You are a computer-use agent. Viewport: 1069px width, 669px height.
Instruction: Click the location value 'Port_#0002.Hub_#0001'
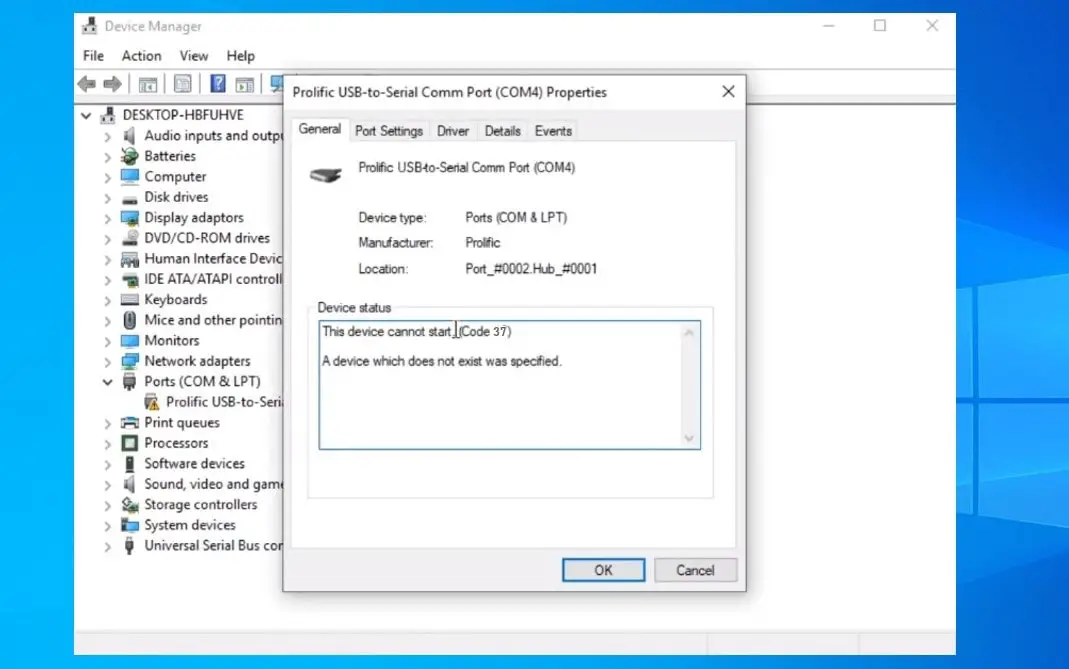[x=531, y=269]
